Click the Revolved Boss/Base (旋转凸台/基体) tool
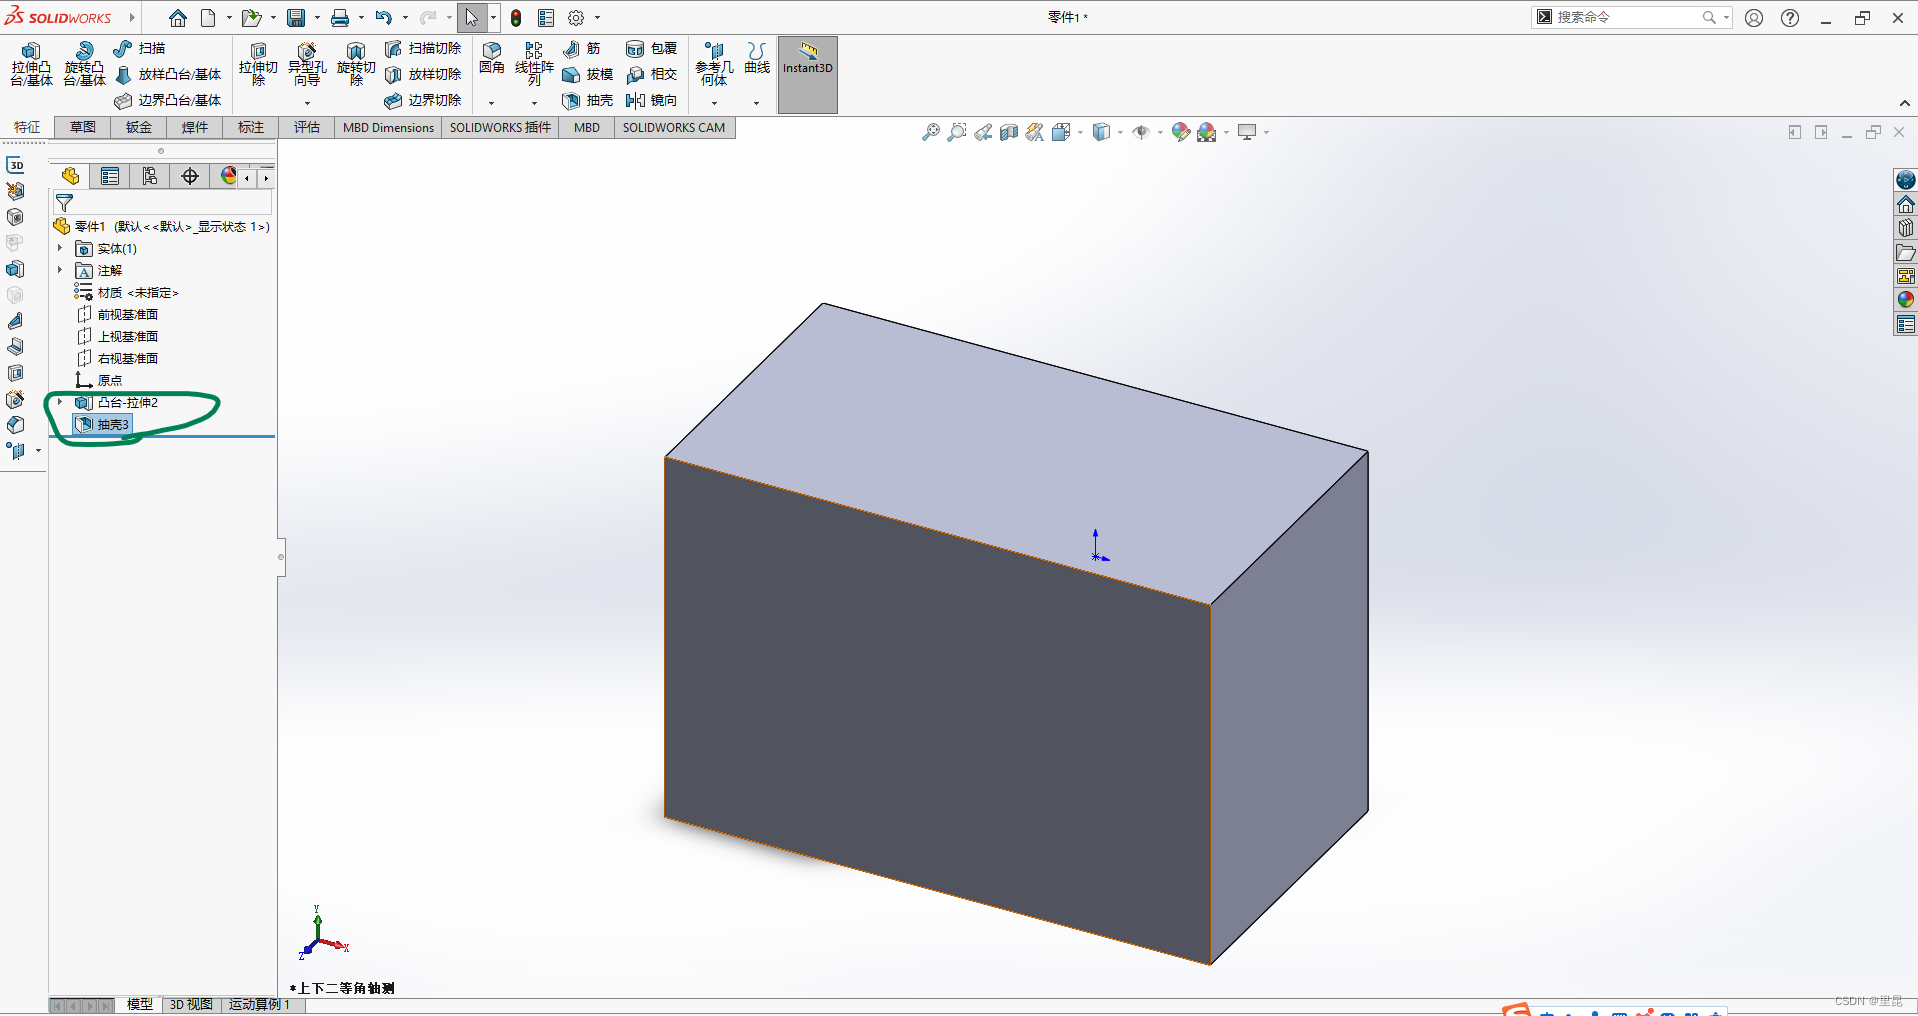The height and width of the screenshot is (1016, 1918). (84, 64)
